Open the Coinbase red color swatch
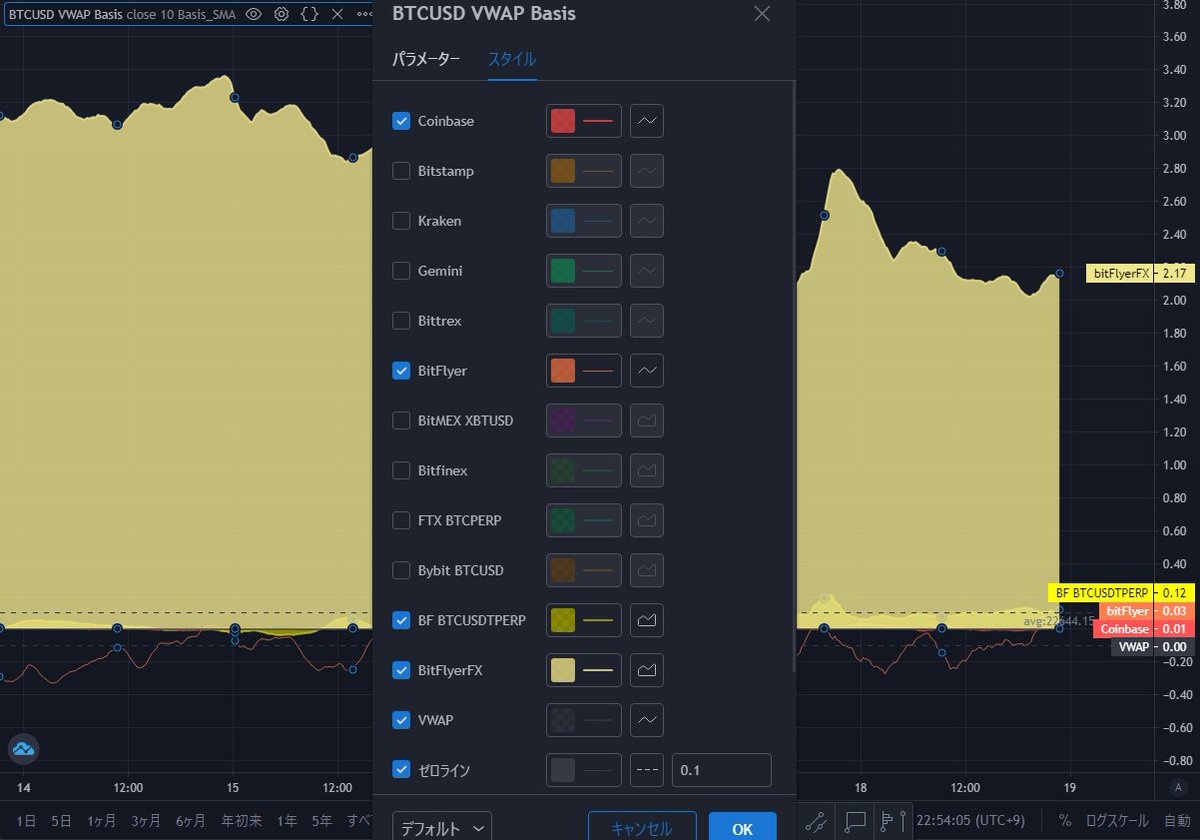Image resolution: width=1200 pixels, height=840 pixels. pos(562,120)
